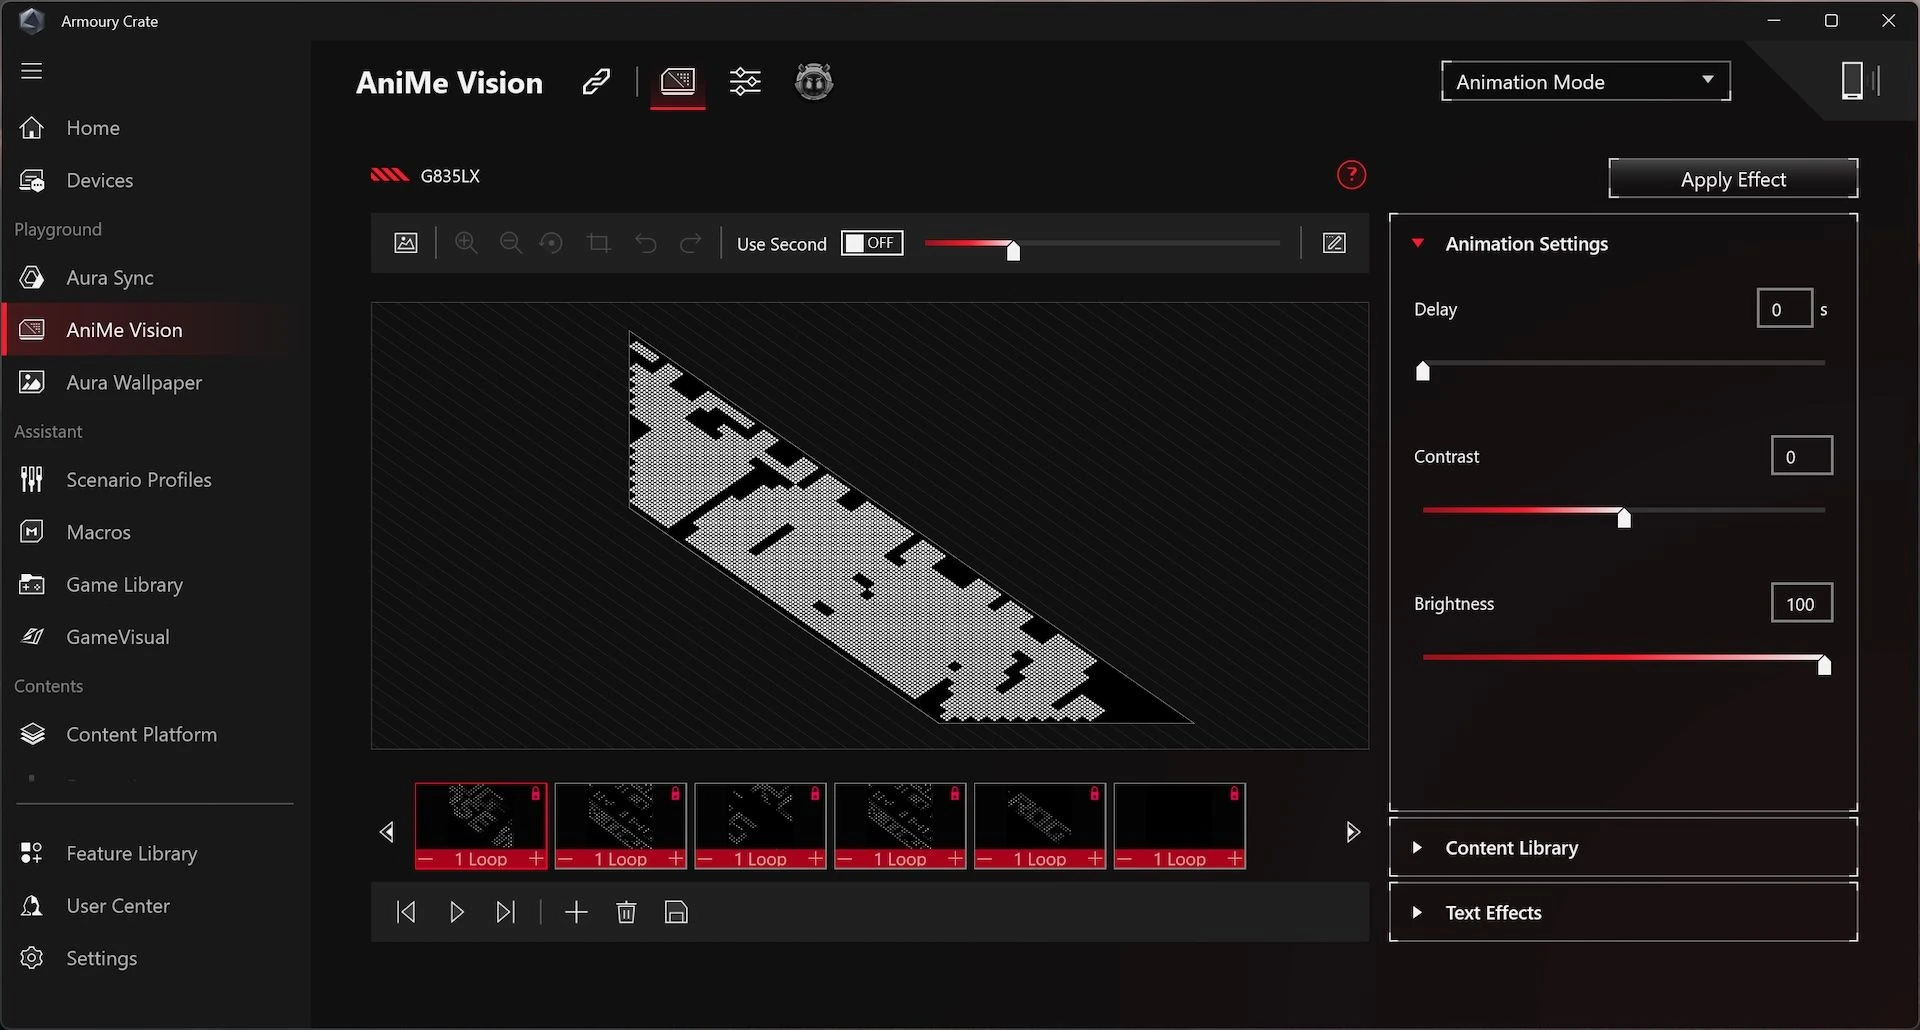Expand the Text Effects section

pos(1623,912)
